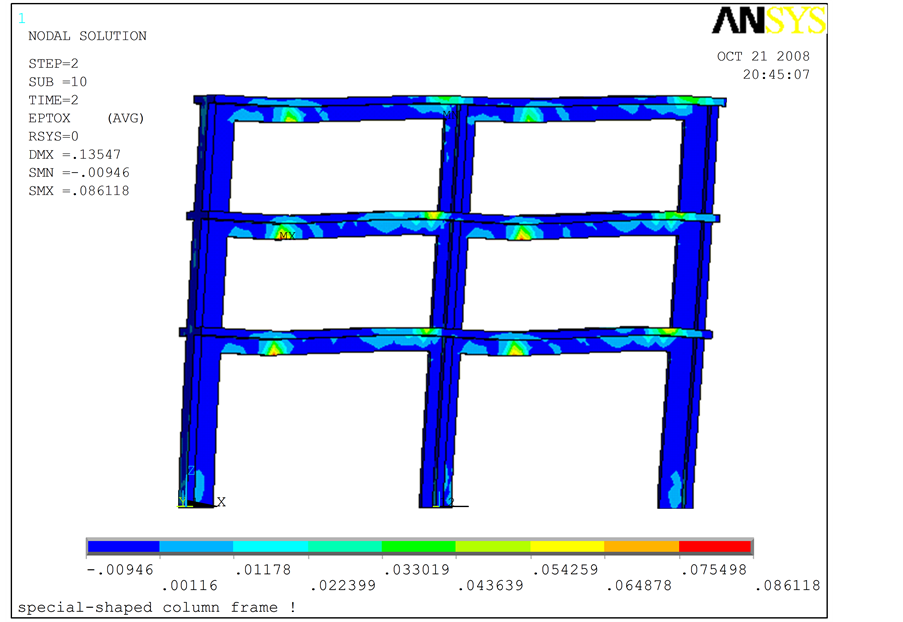The width and height of the screenshot is (903, 622).
Task: Select the bright green legend color band
Action: 419,547
